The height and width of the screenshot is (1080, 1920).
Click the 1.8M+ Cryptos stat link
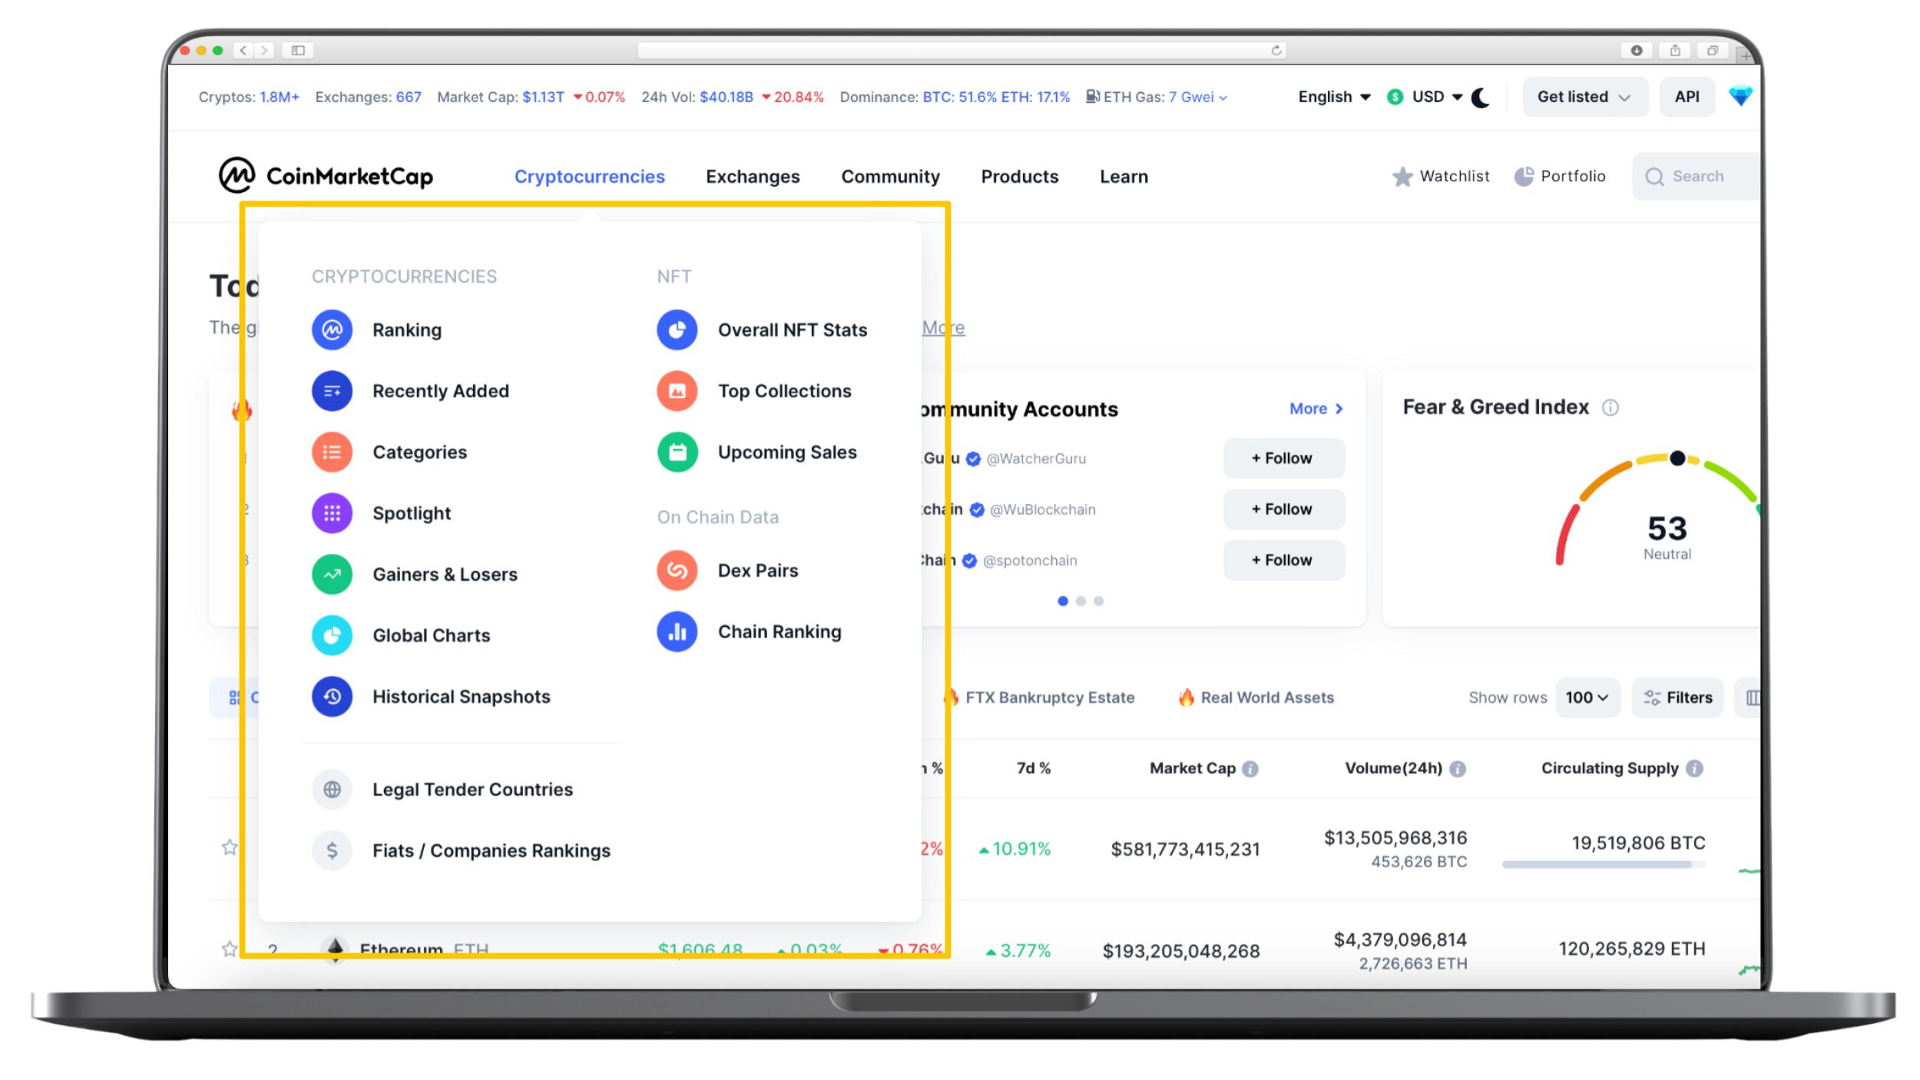(x=279, y=97)
